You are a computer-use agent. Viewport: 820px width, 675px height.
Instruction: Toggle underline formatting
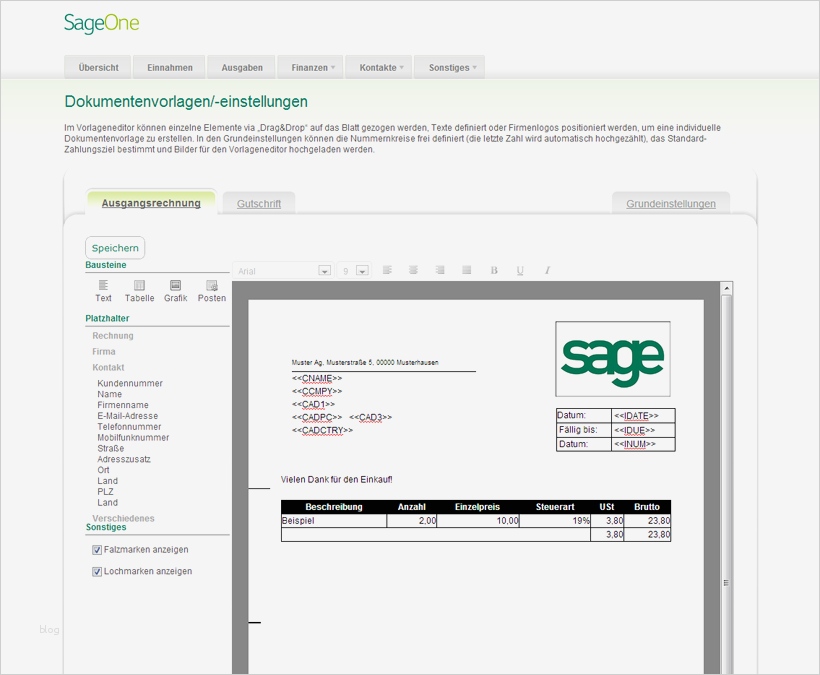click(520, 270)
